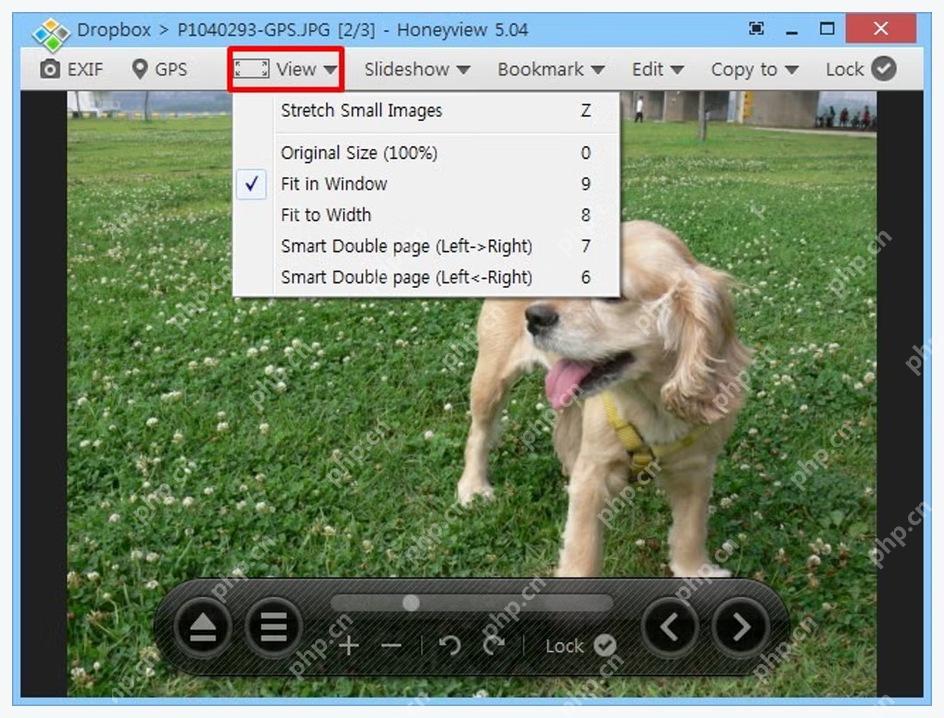Zoom out with the minus icon

(x=391, y=646)
